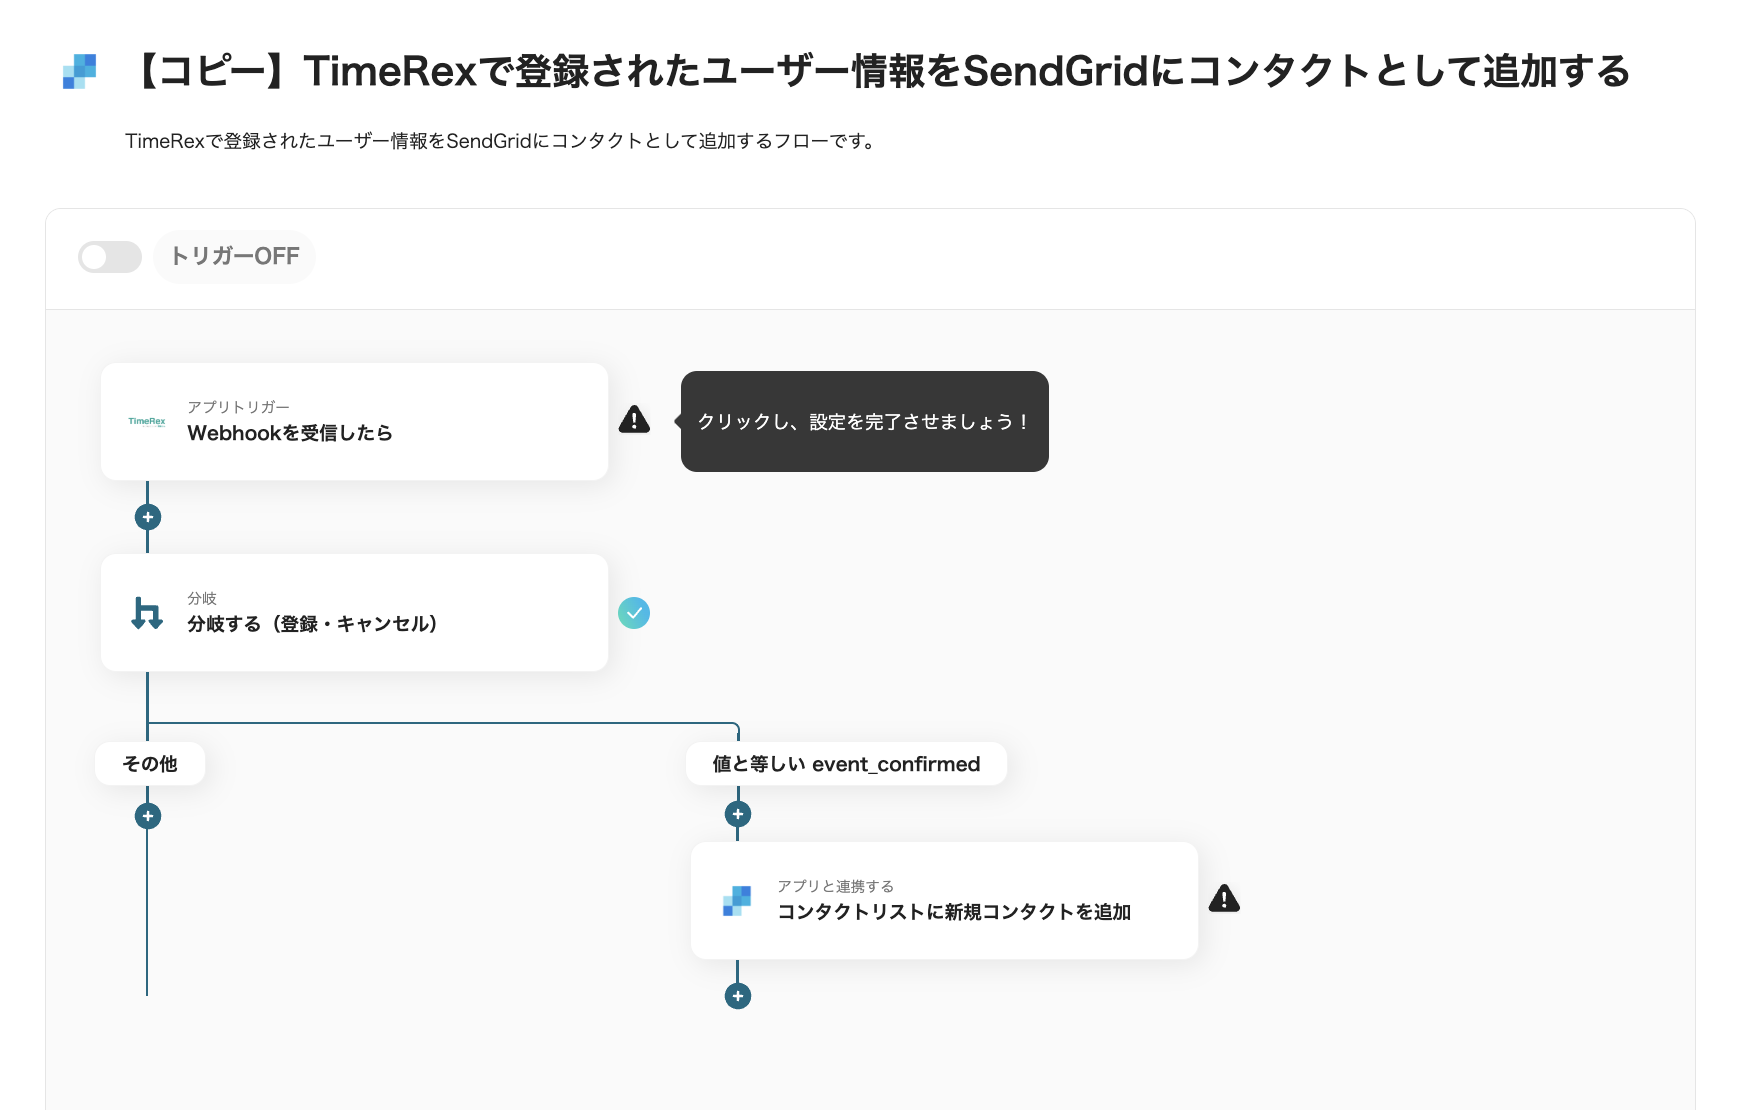Click the TimeRex logo in the trigger card

pyautogui.click(x=147, y=421)
